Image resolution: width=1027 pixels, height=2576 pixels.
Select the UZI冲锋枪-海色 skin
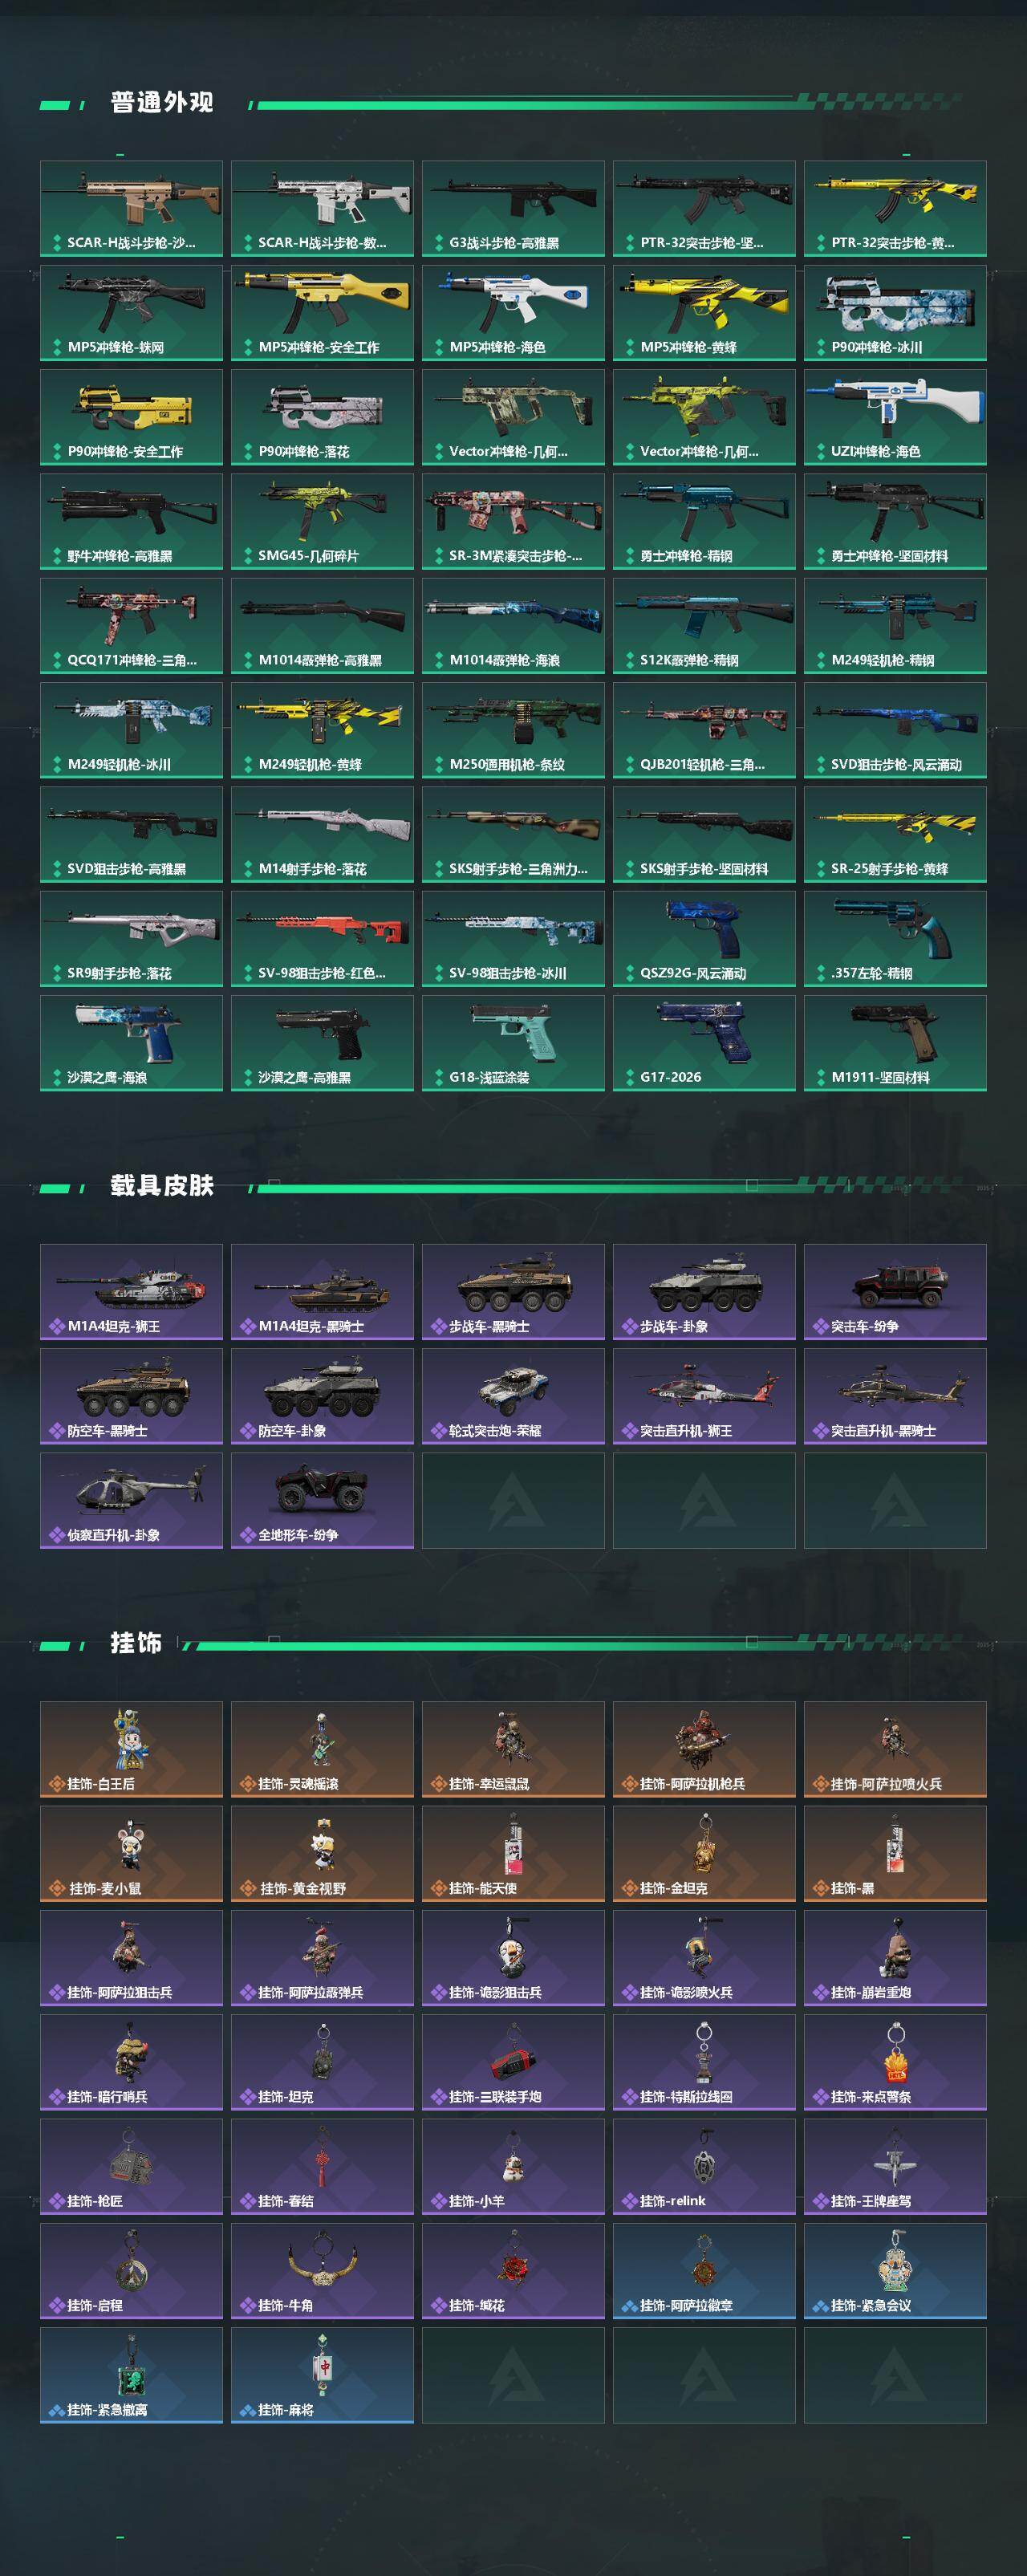(895, 417)
